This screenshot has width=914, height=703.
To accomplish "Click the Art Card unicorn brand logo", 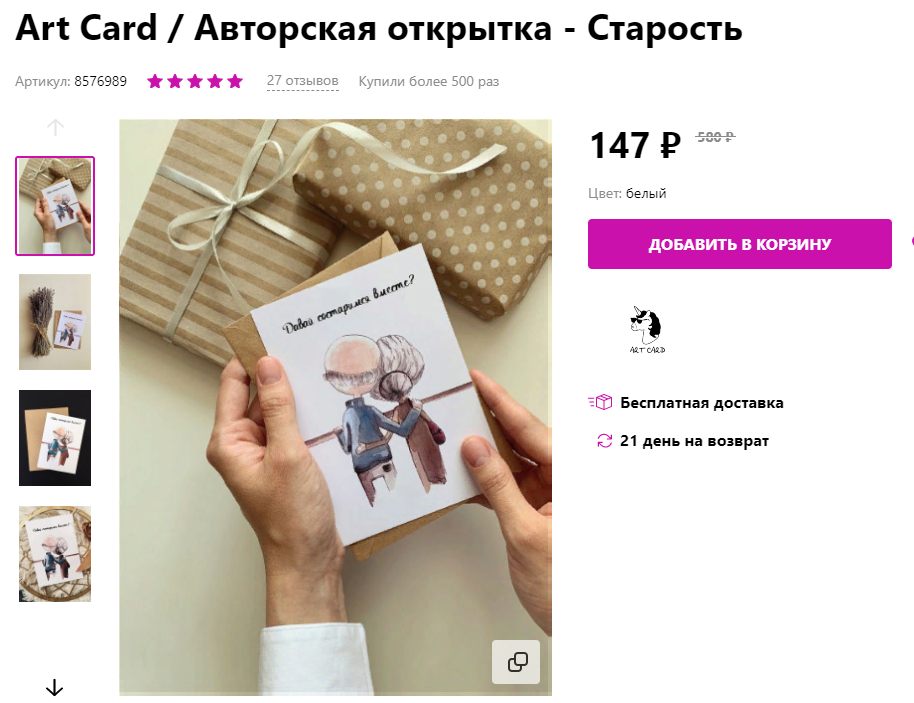I will pos(647,330).
